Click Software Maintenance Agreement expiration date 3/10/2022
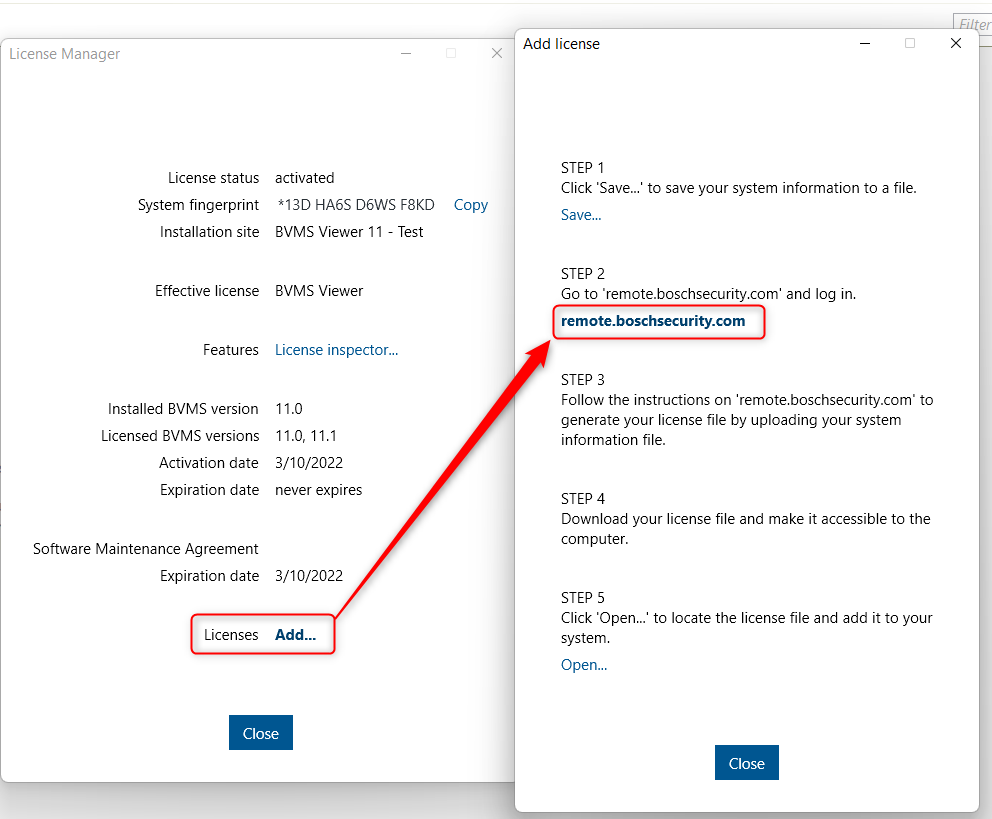992x819 pixels. [309, 576]
